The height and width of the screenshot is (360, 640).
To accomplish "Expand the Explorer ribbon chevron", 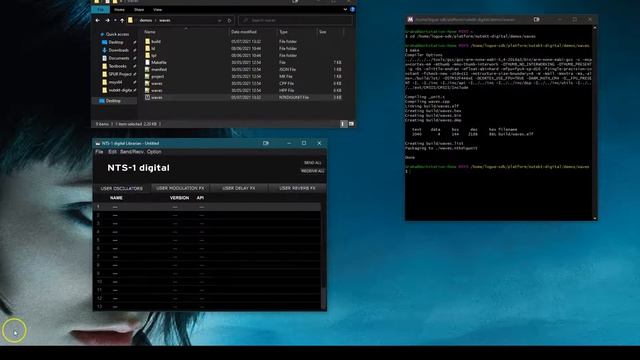I will [345, 9].
